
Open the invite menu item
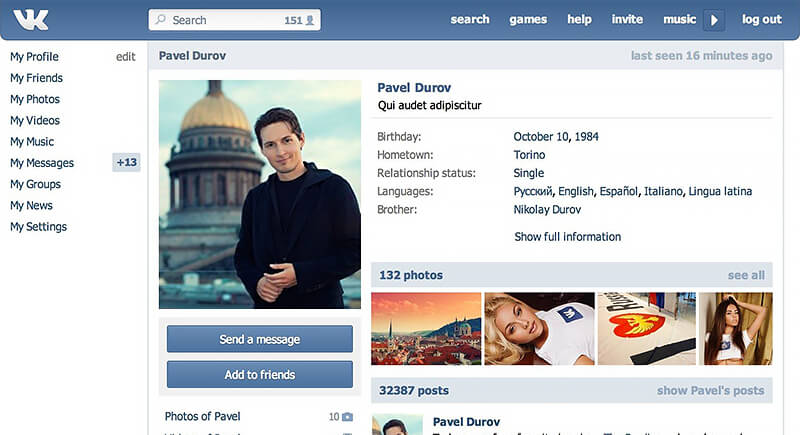pos(627,19)
